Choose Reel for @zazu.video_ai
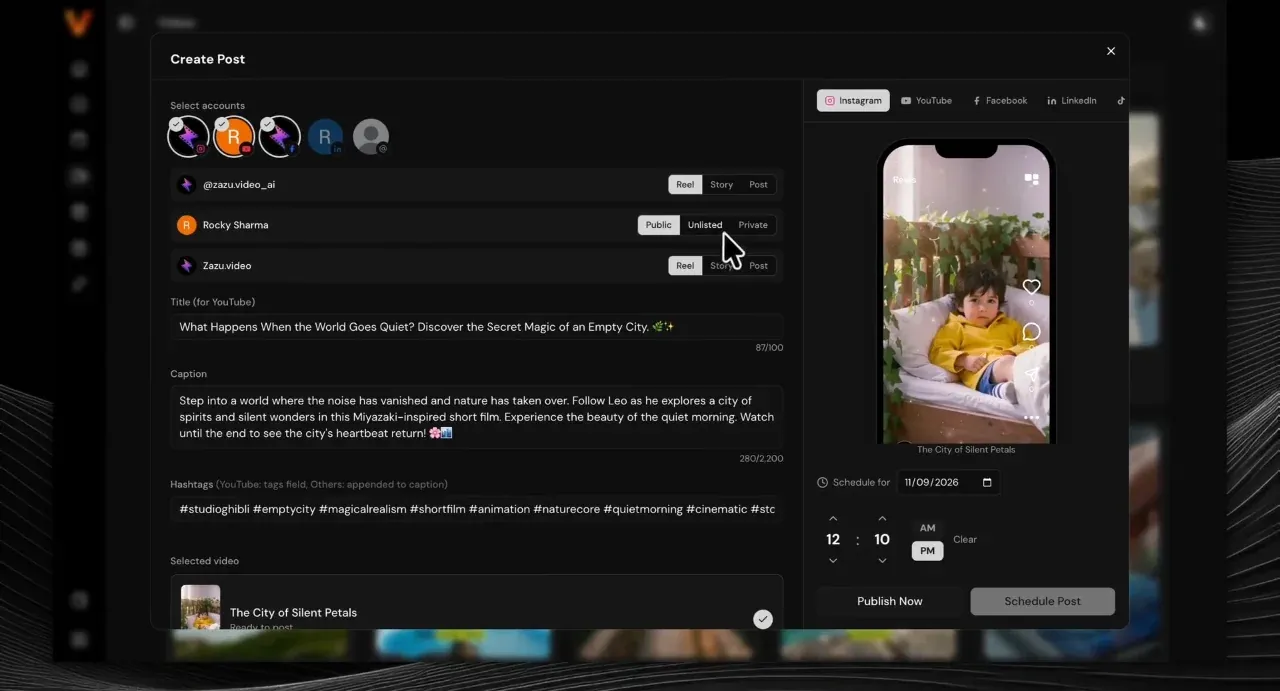The height and width of the screenshot is (691, 1280). click(685, 184)
